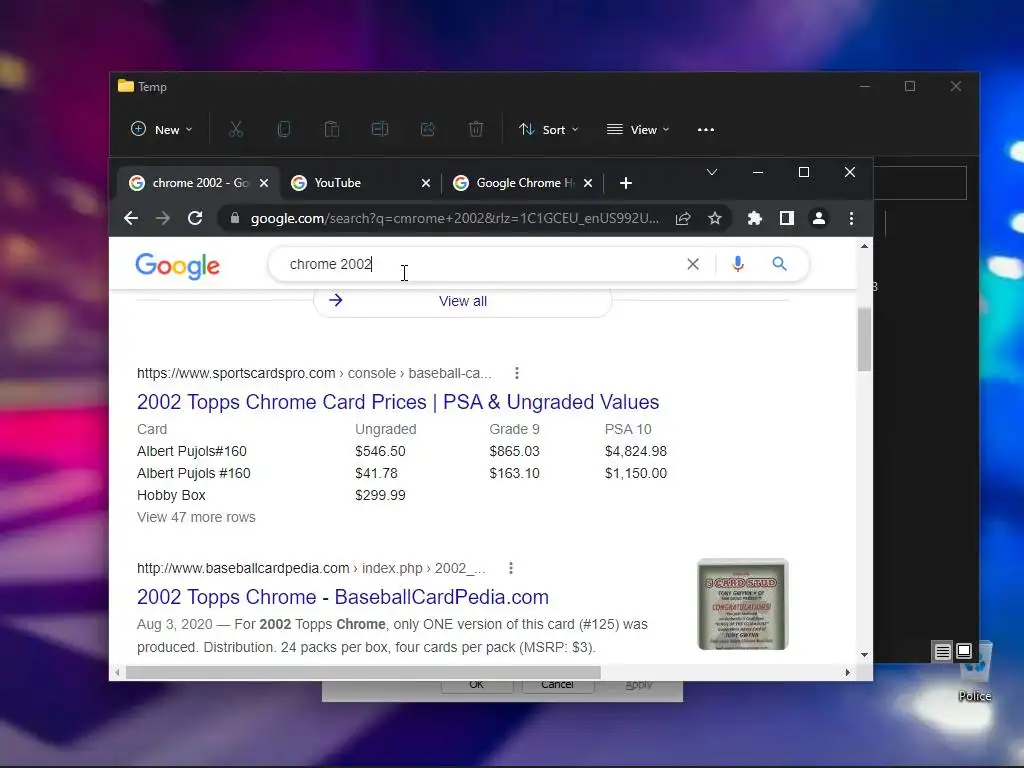Click the horizontal scrollbar thumb in Chrome

[x=363, y=672]
